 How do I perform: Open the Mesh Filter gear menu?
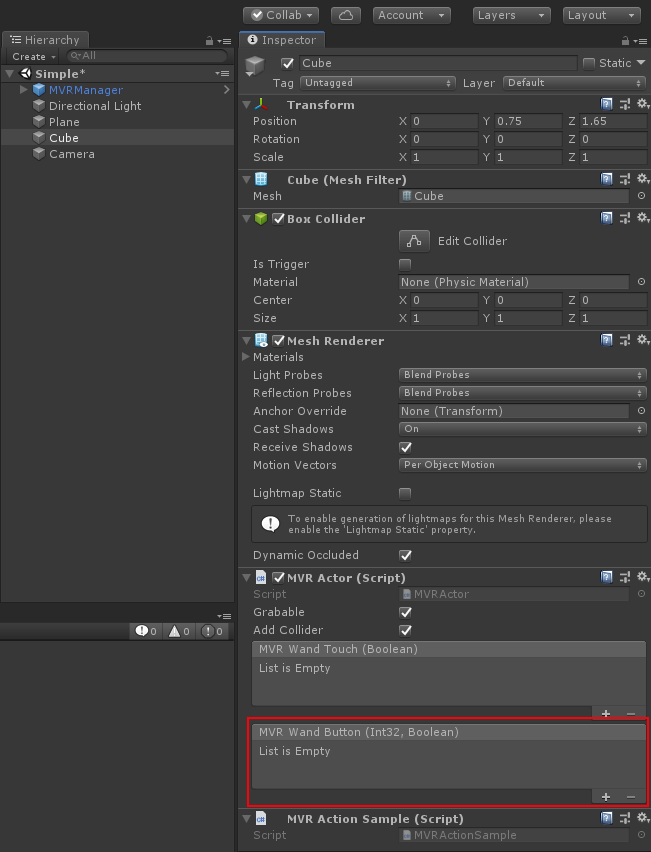tap(643, 179)
